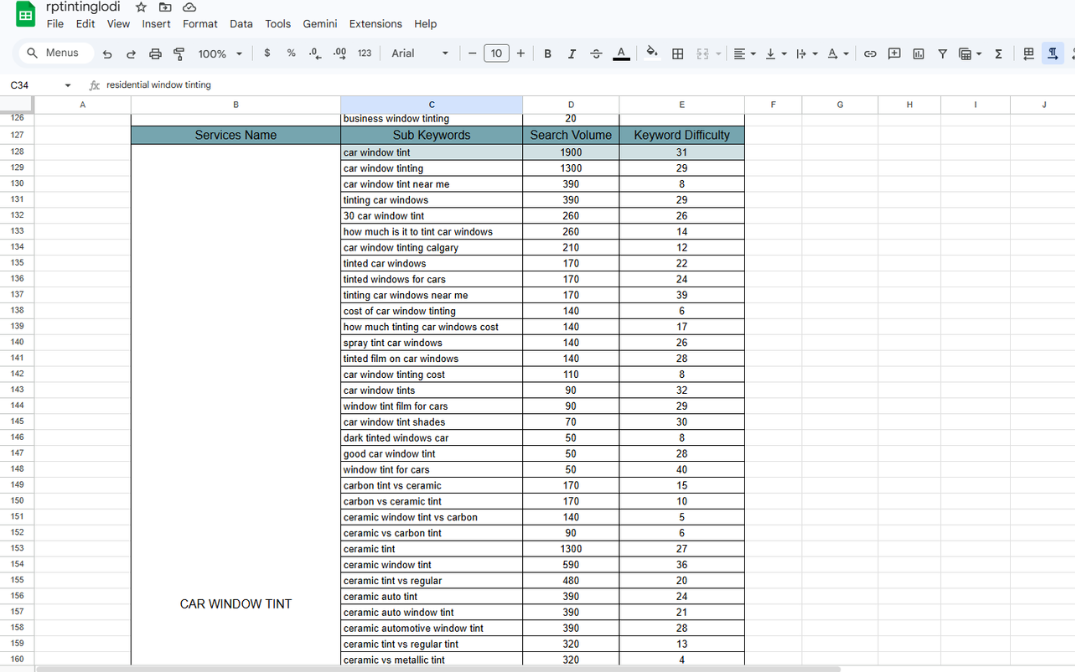The image size is (1075, 672).
Task: Click the Menus search button
Action: click(53, 53)
